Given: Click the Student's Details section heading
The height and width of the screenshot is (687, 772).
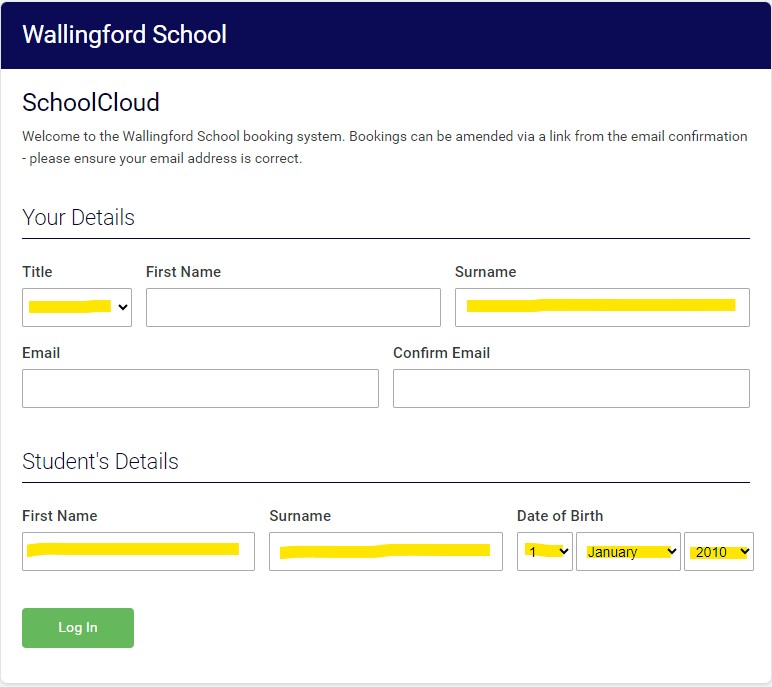Looking at the screenshot, I should (100, 461).
